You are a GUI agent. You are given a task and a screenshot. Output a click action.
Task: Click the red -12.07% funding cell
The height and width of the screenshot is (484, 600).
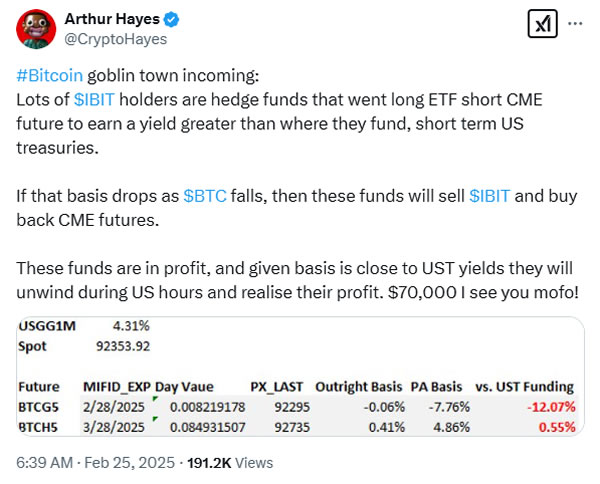(551, 407)
